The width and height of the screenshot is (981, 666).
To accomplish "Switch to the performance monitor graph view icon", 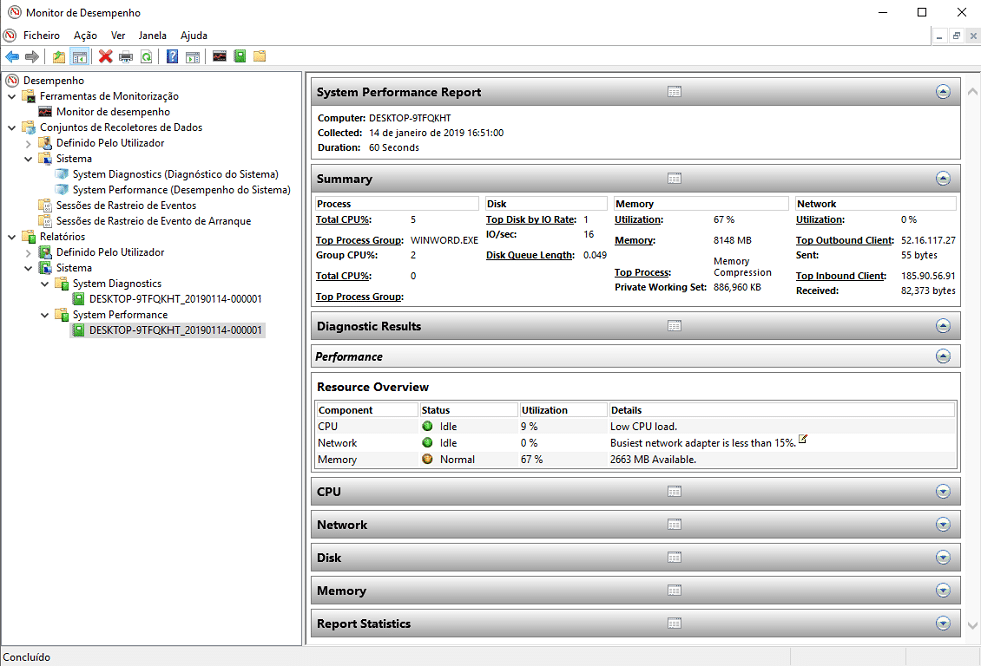I will click(220, 56).
